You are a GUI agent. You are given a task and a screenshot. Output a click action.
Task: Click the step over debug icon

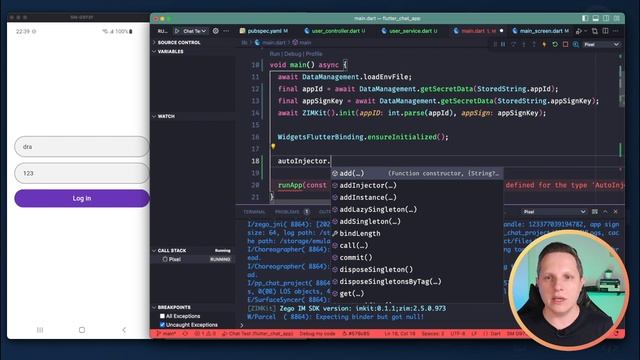point(513,44)
